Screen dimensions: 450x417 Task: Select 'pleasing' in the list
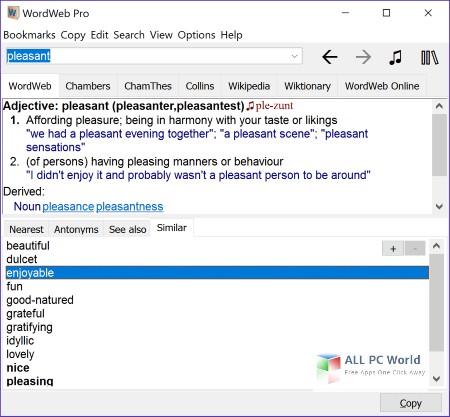[x=30, y=381]
